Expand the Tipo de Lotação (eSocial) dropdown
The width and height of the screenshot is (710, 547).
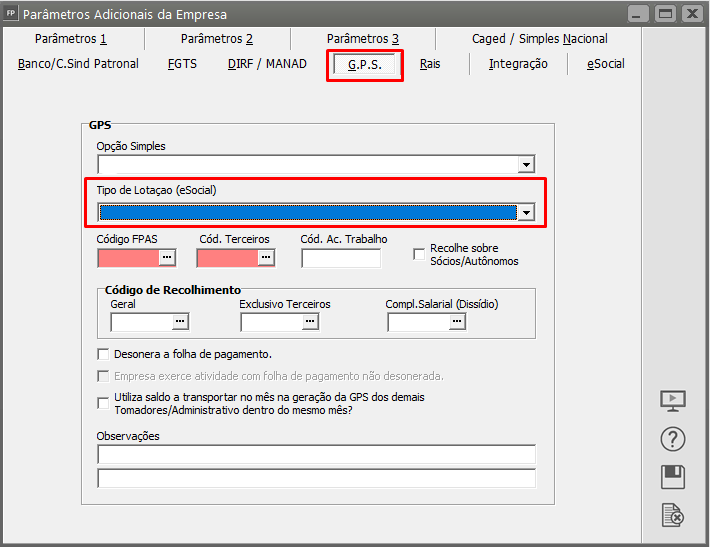(526, 212)
